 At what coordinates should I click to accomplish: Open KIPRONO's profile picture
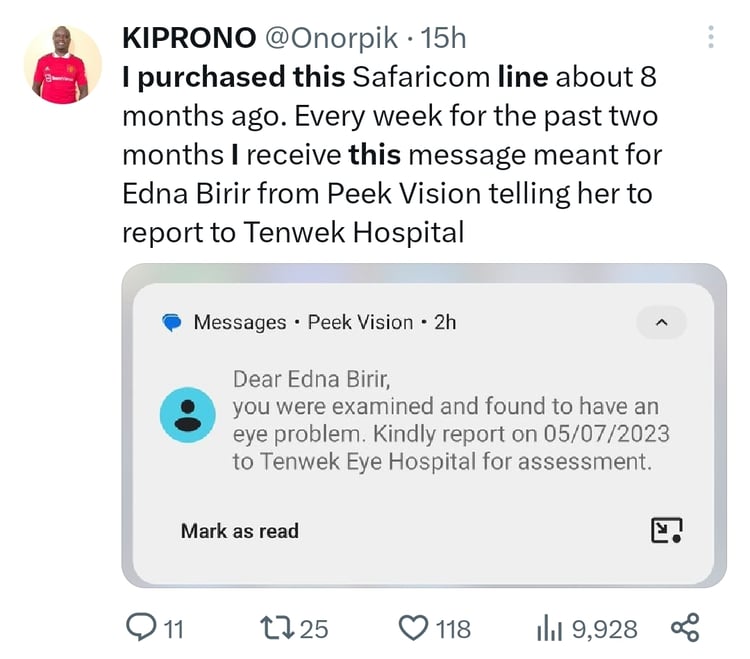(62, 64)
